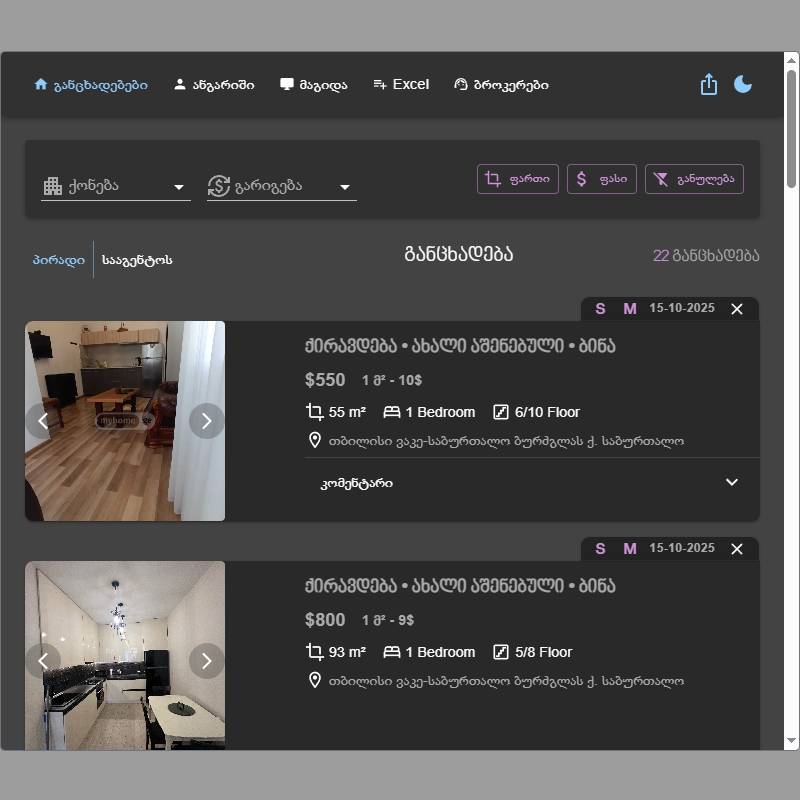Toggle dark mode with moon icon
This screenshot has width=800, height=800.
click(743, 85)
